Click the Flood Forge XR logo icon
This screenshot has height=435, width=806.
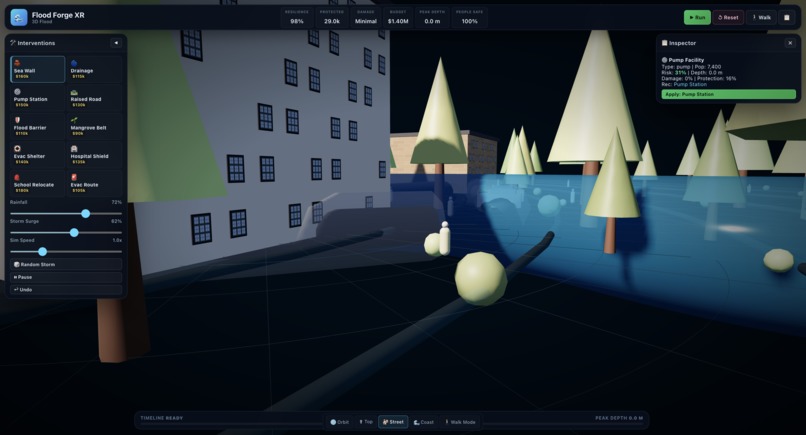(19, 17)
